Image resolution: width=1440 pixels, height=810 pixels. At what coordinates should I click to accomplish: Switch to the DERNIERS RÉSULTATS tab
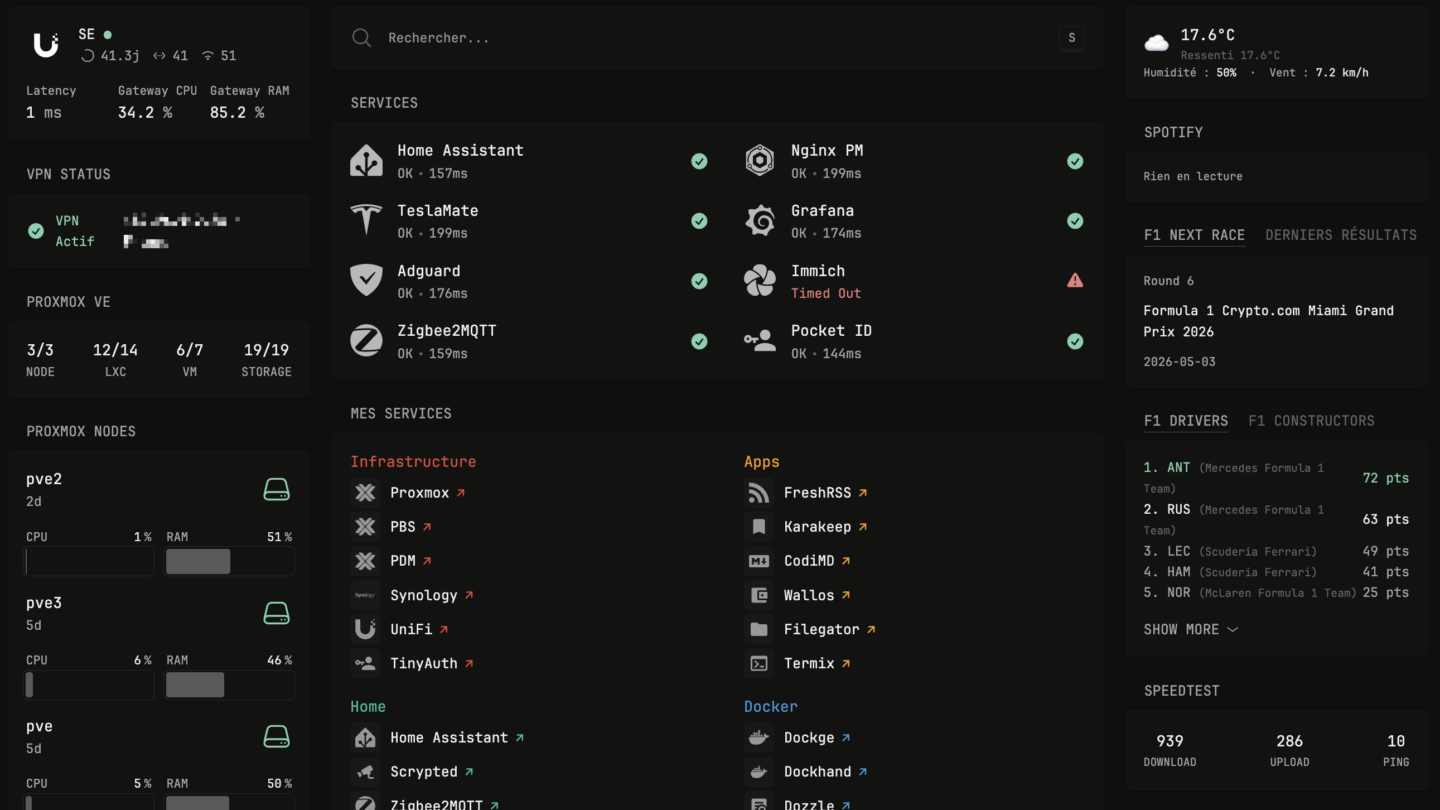(1341, 235)
